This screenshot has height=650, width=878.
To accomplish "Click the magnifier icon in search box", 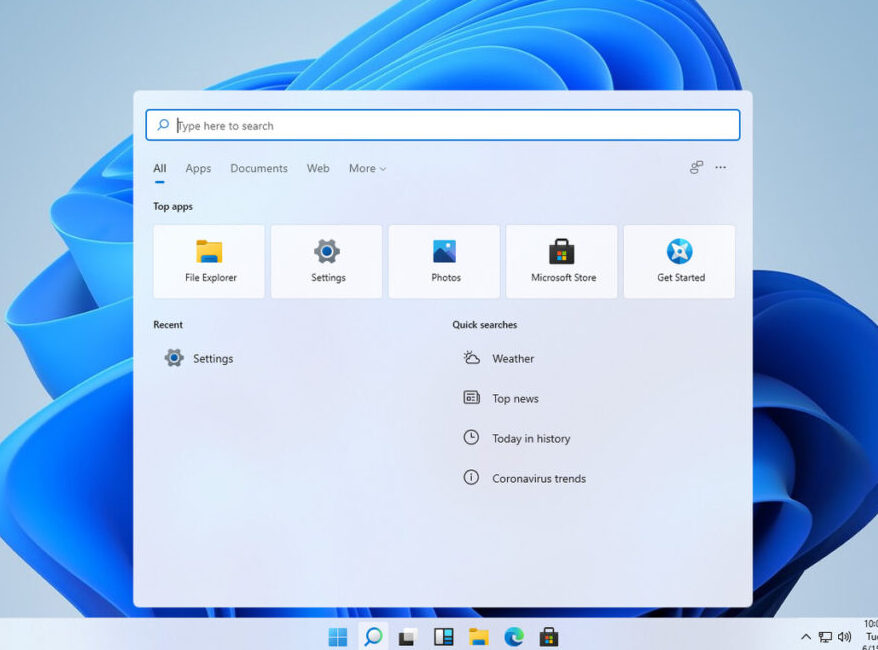I will (163, 125).
